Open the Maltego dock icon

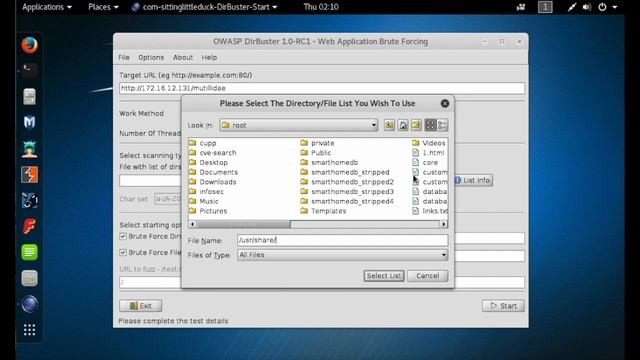29,200
